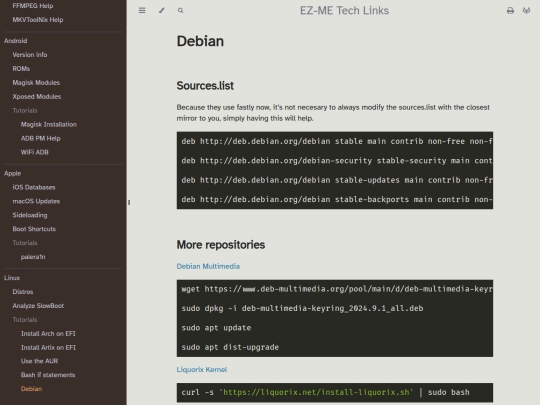
Task: Click the paragraph about fastly mirrors
Action: 333,113
